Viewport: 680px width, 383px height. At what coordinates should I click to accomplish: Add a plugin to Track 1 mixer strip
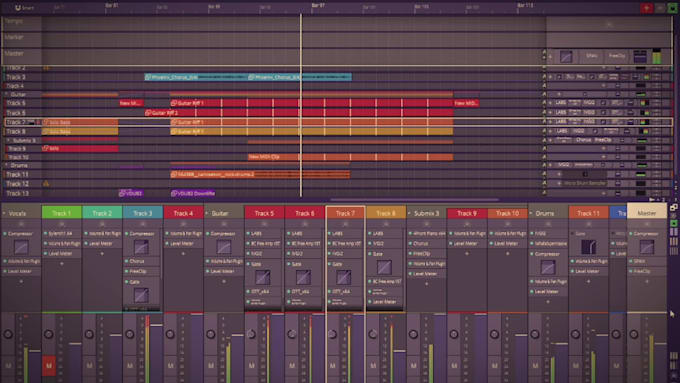(62, 263)
